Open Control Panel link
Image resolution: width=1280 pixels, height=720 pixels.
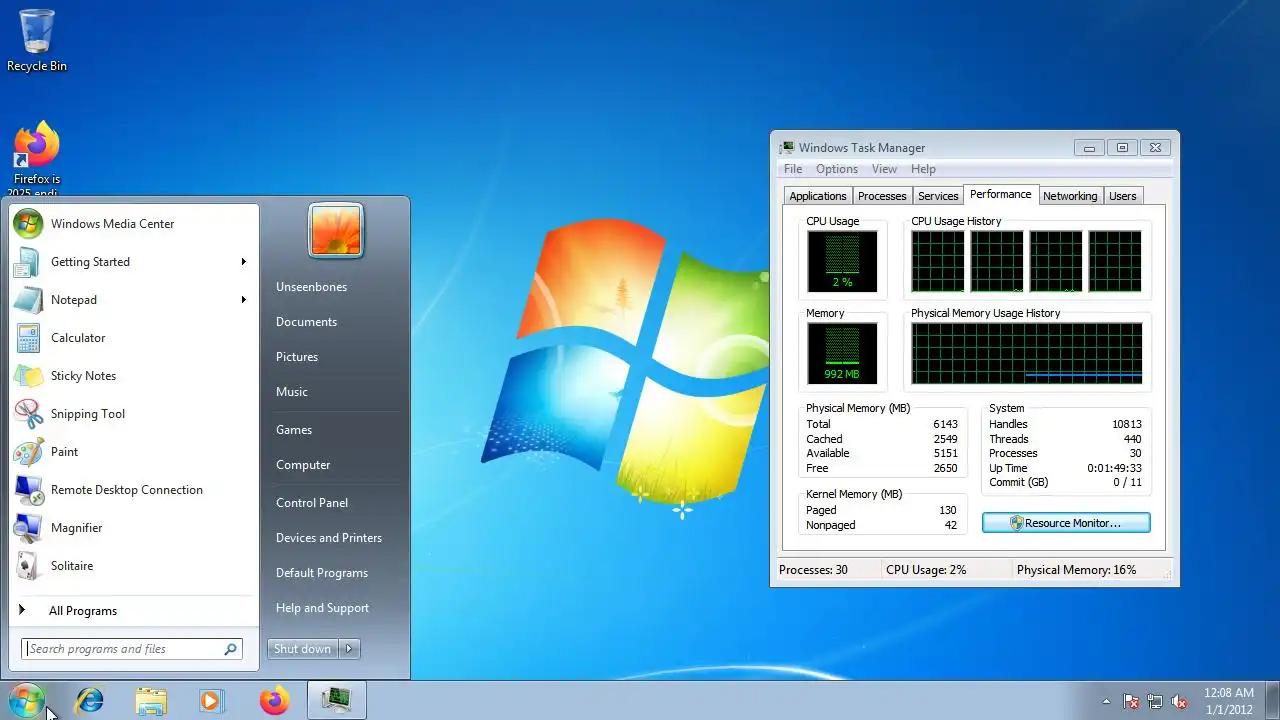[312, 503]
